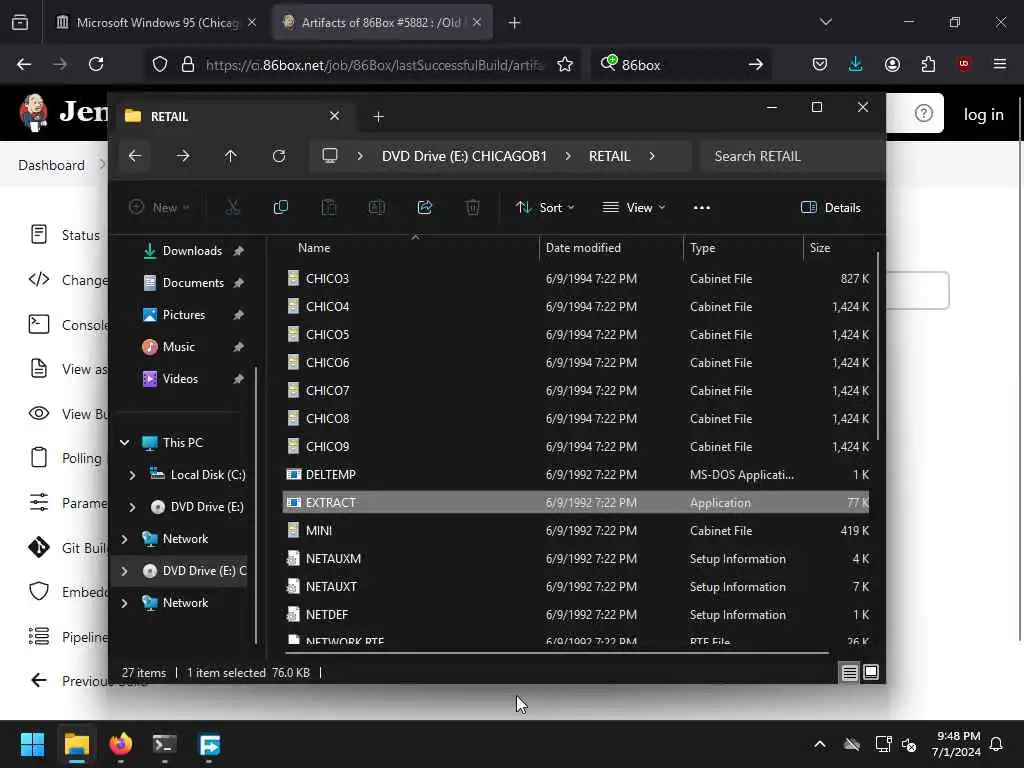1024x768 pixels.
Task: Refresh the RETAIL folder view
Action: click(x=279, y=156)
